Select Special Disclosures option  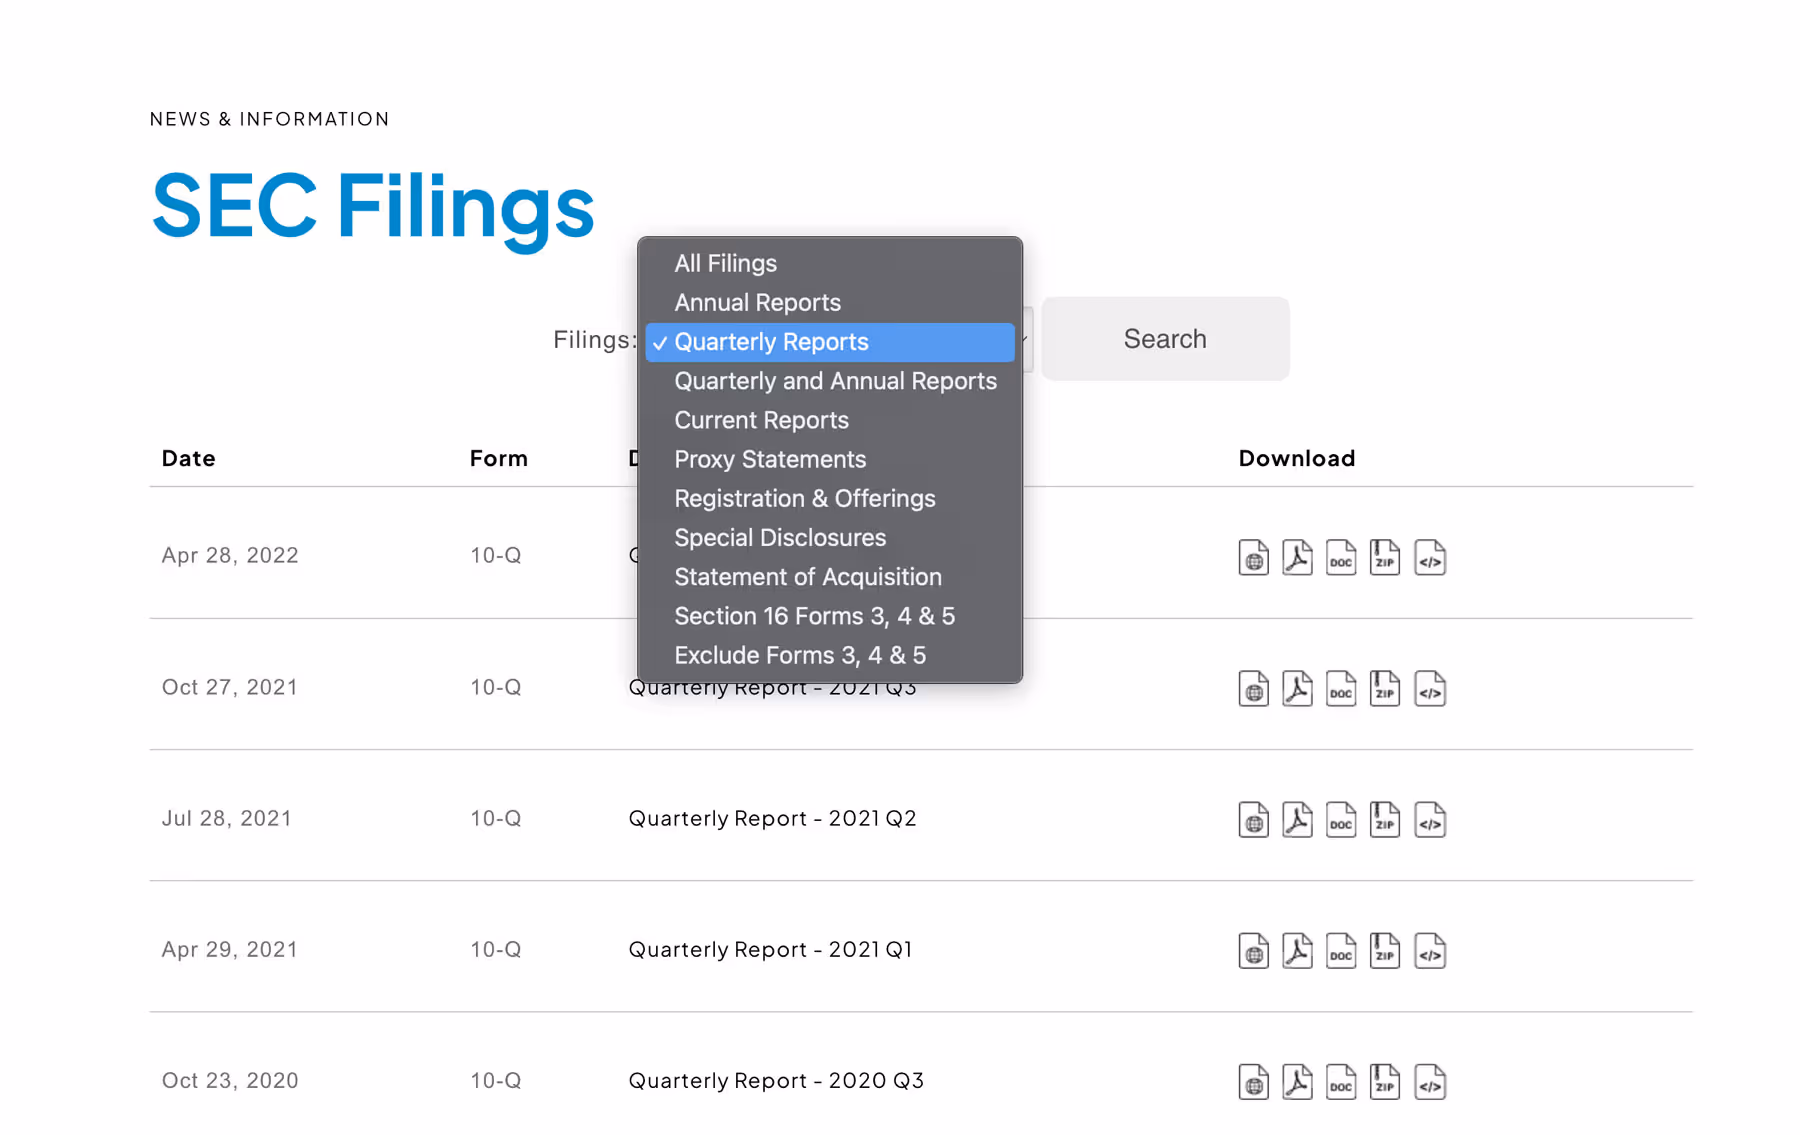830,537
